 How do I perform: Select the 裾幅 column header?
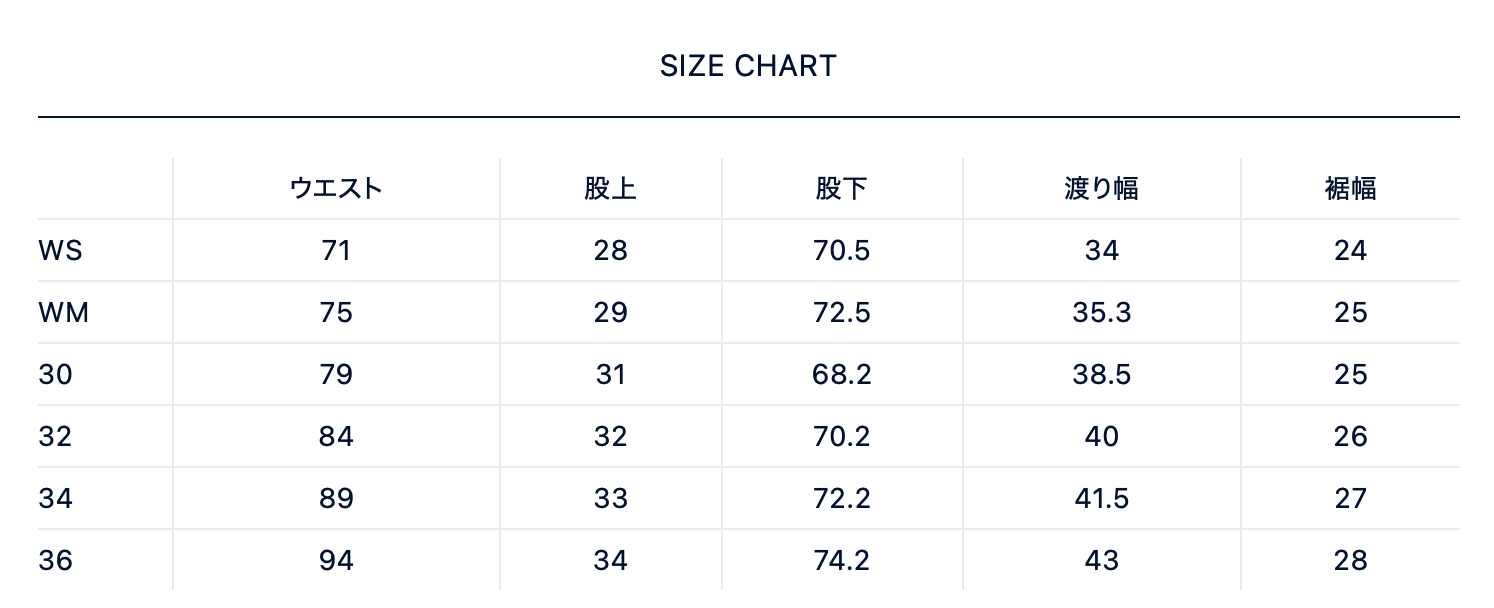click(1350, 188)
